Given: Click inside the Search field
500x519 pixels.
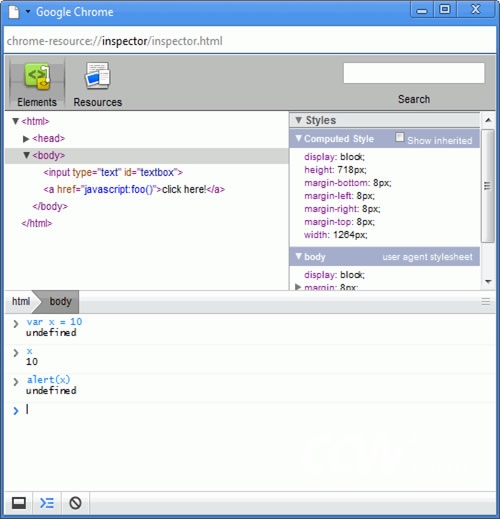Looking at the screenshot, I should 414,73.
